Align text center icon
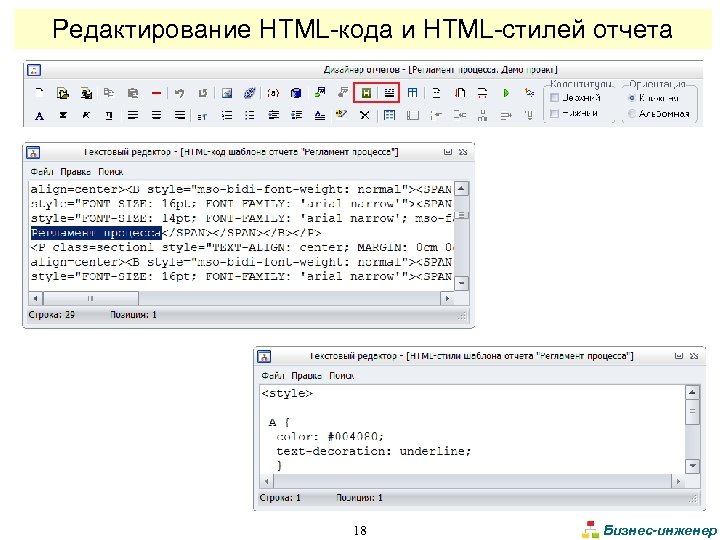Image resolution: width=720 pixels, height=540 pixels. 156,116
